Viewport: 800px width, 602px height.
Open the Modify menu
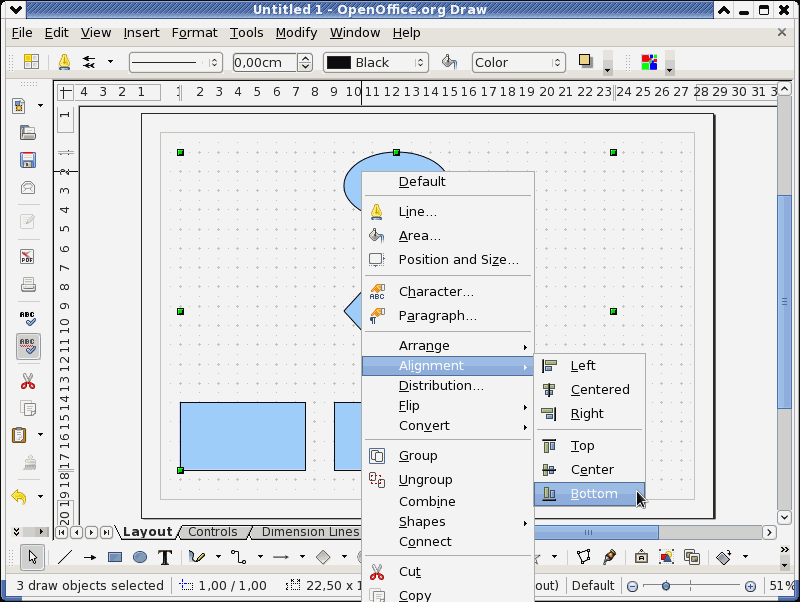click(x=296, y=33)
